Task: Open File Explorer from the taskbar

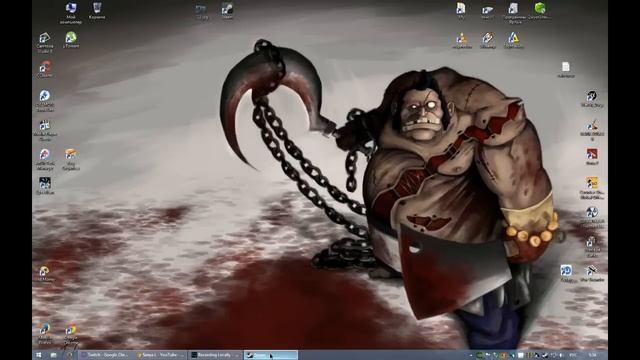Action: click(53, 355)
